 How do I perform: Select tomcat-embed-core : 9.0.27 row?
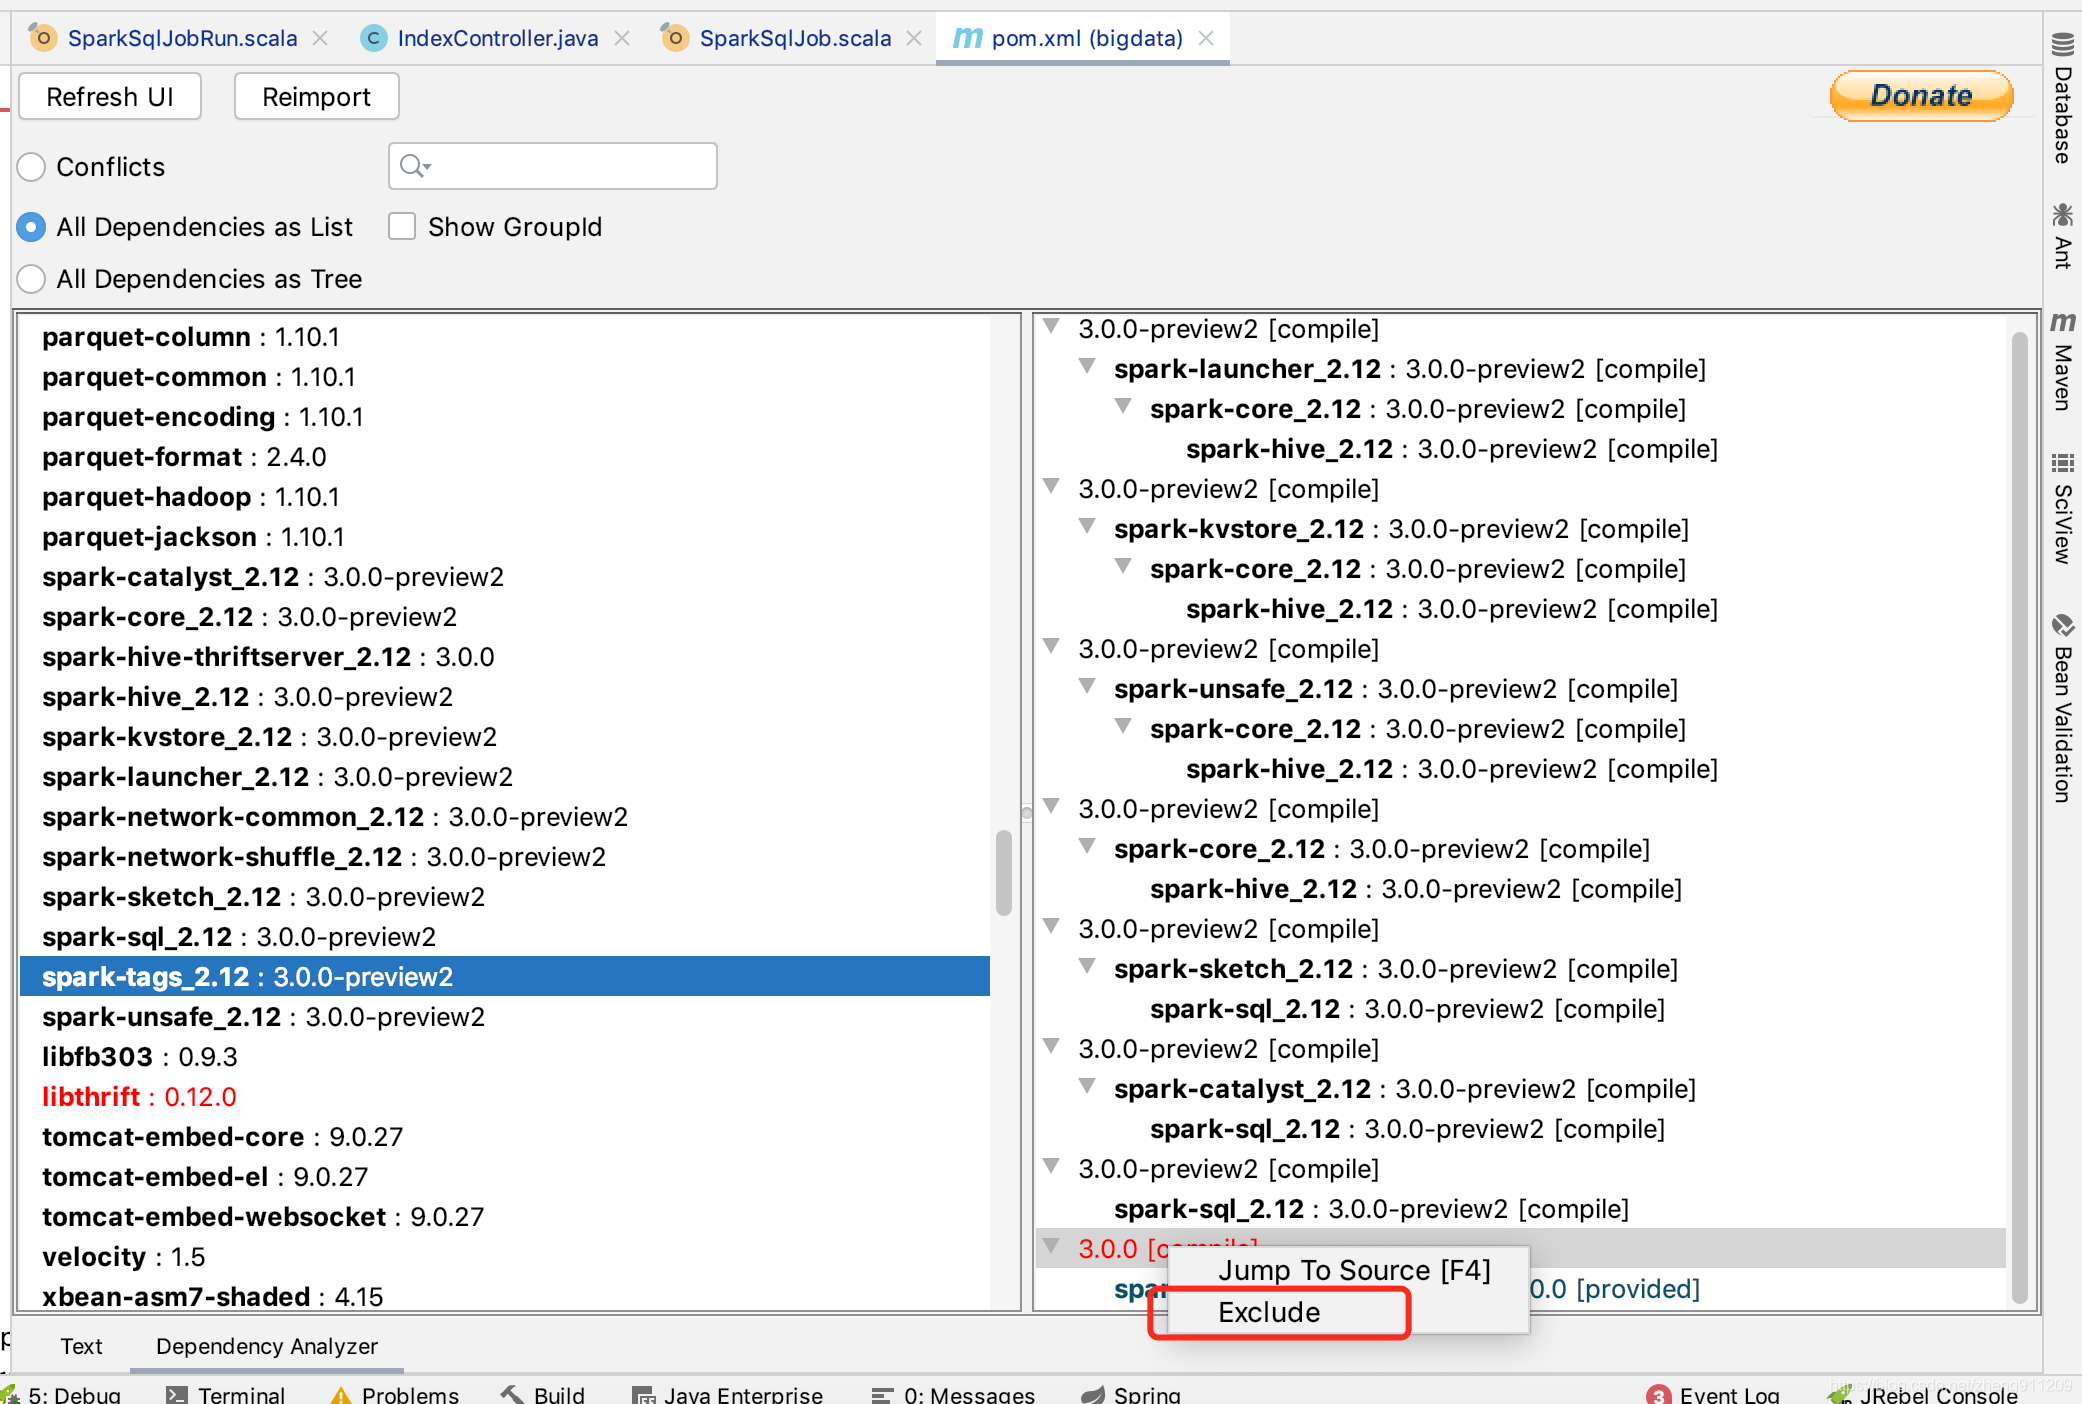(x=505, y=1137)
